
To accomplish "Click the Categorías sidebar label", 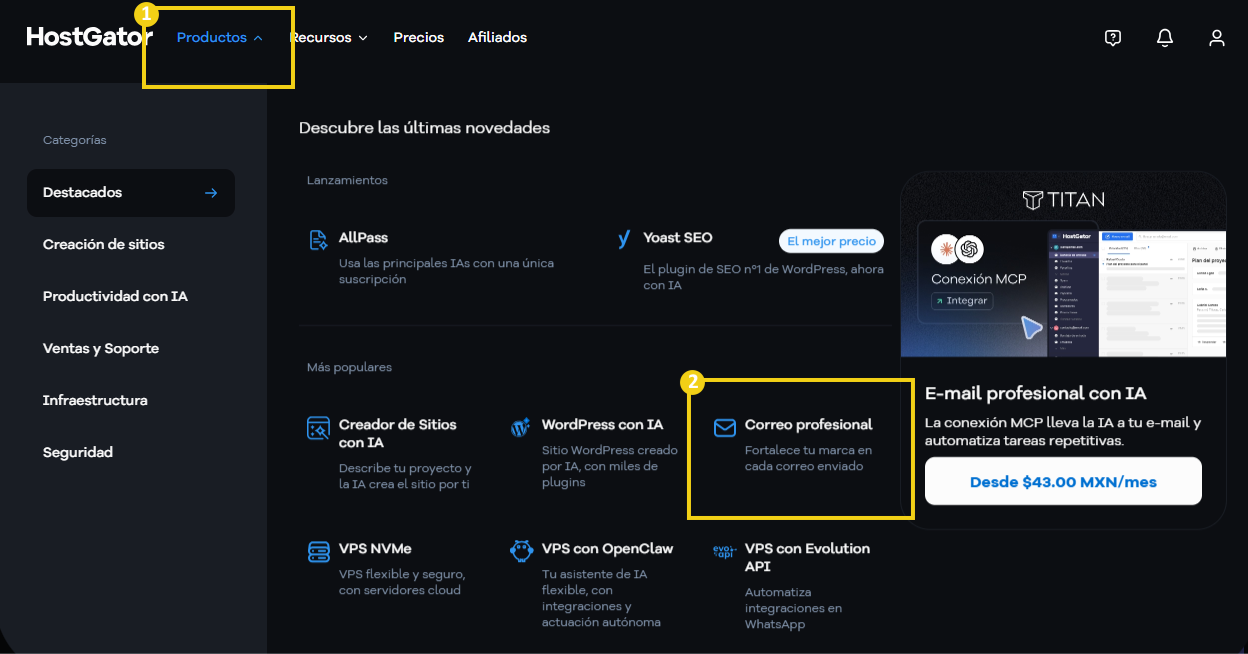I will point(74,140).
